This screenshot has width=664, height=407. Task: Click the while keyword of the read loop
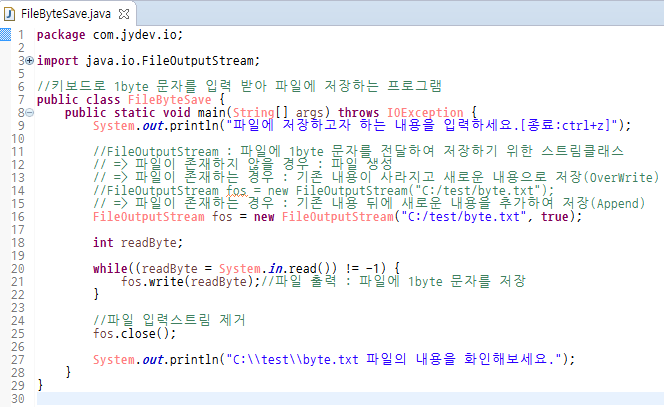109,268
